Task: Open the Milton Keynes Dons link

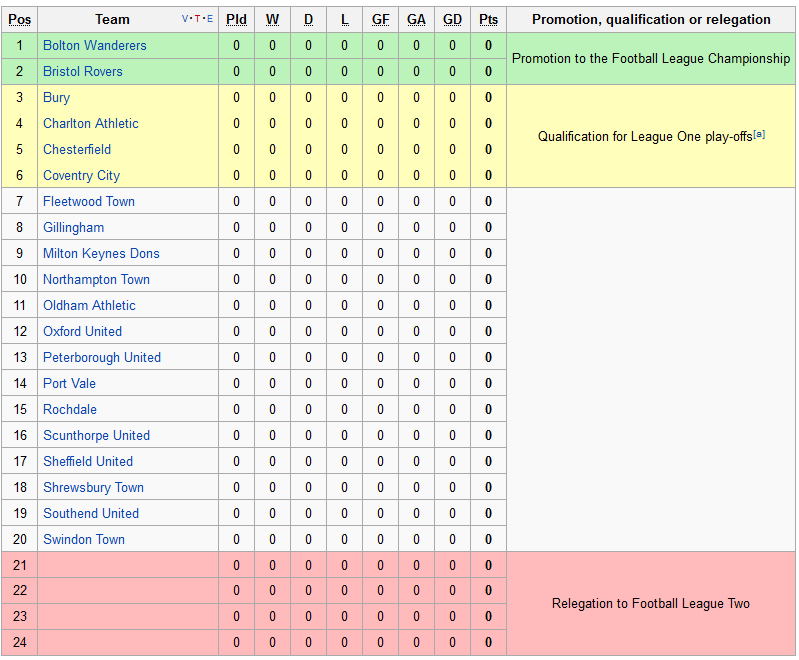Action: (101, 253)
